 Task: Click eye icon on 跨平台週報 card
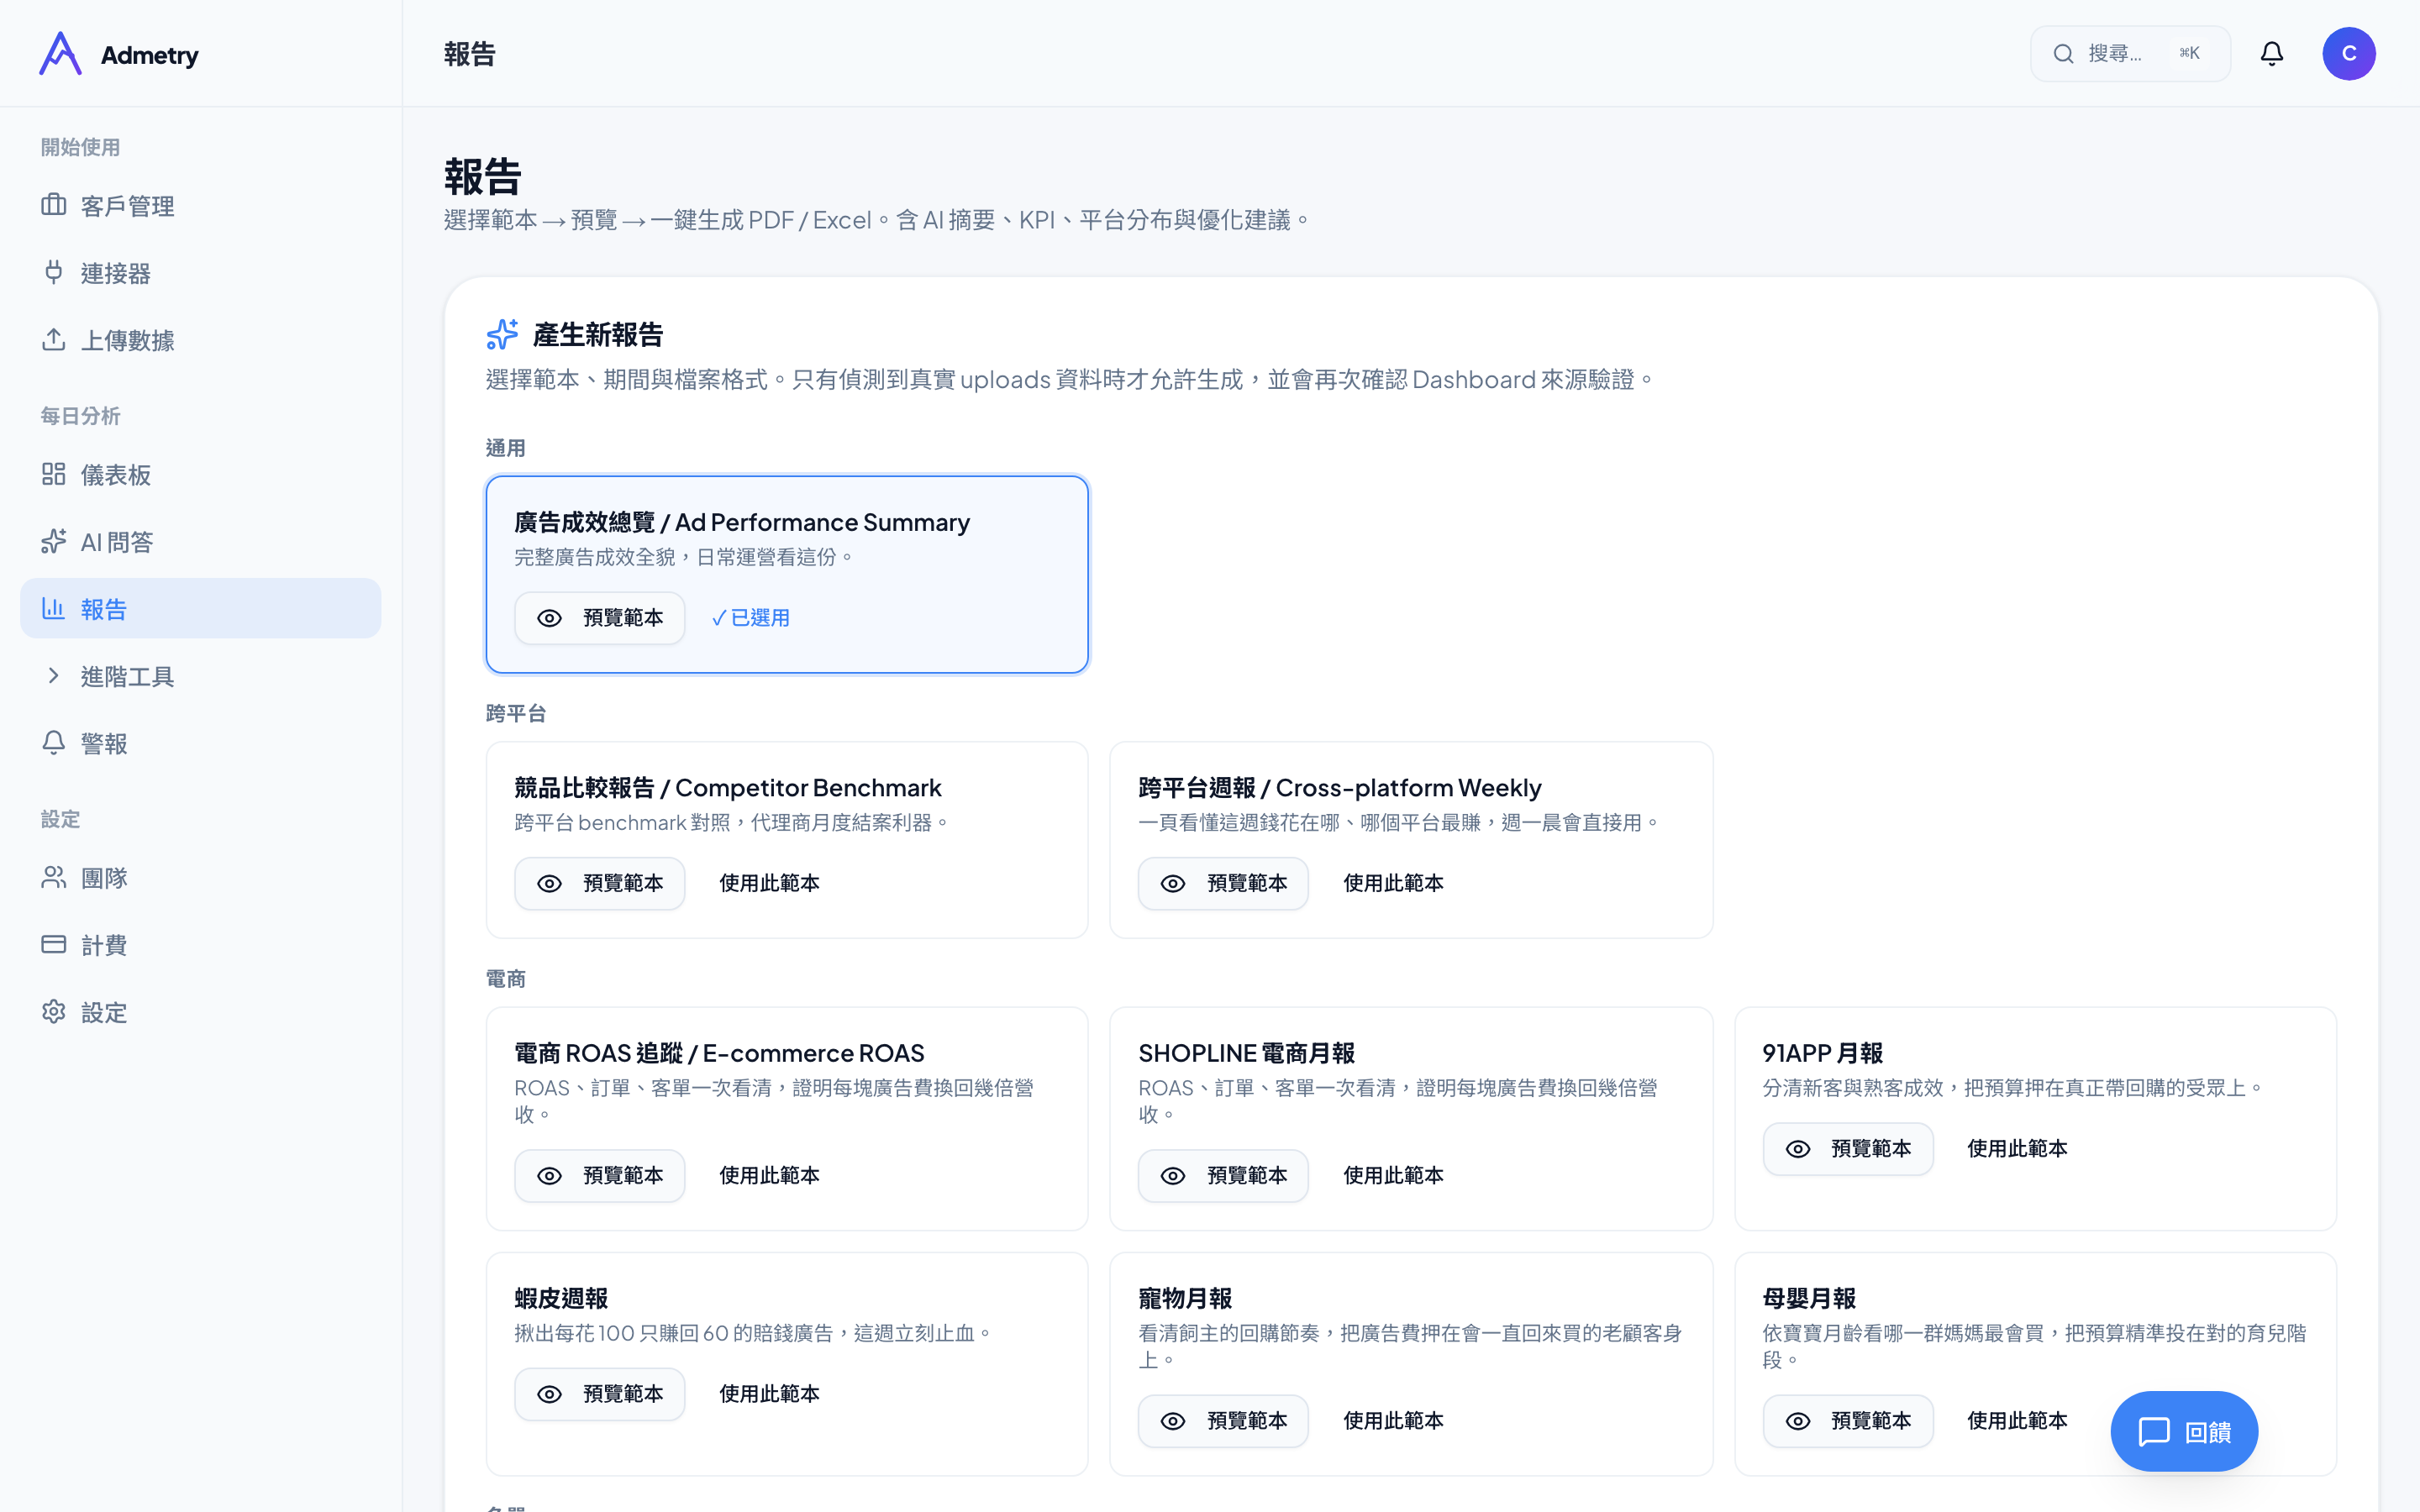(x=1173, y=883)
